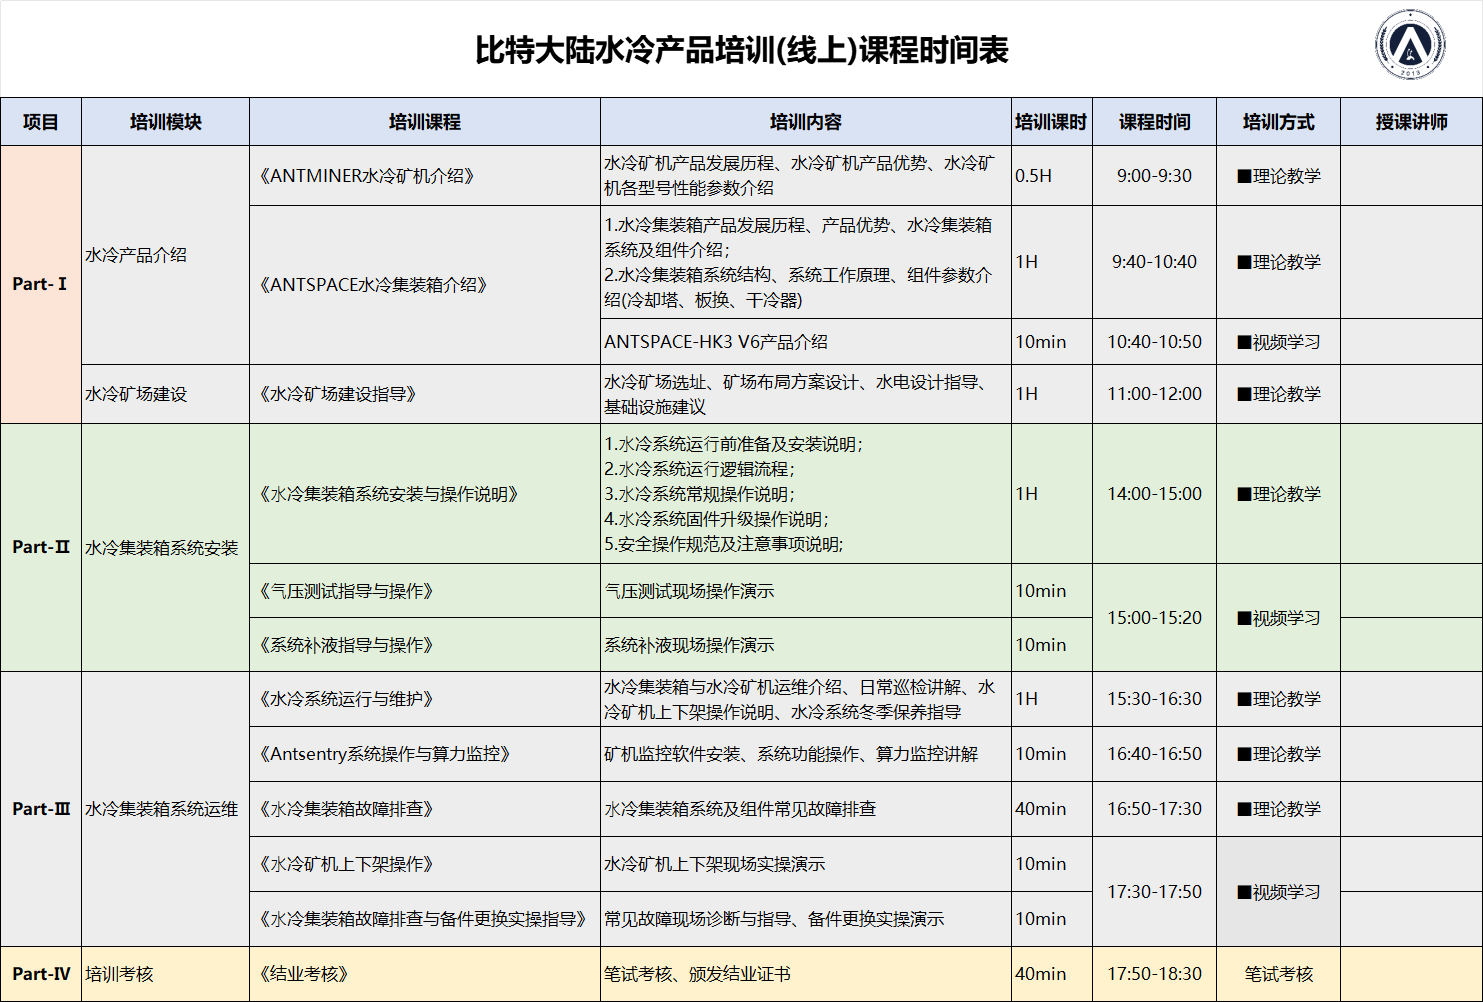
Task: Click the 水冷集装箱系统安装 module cell
Action: (x=166, y=548)
